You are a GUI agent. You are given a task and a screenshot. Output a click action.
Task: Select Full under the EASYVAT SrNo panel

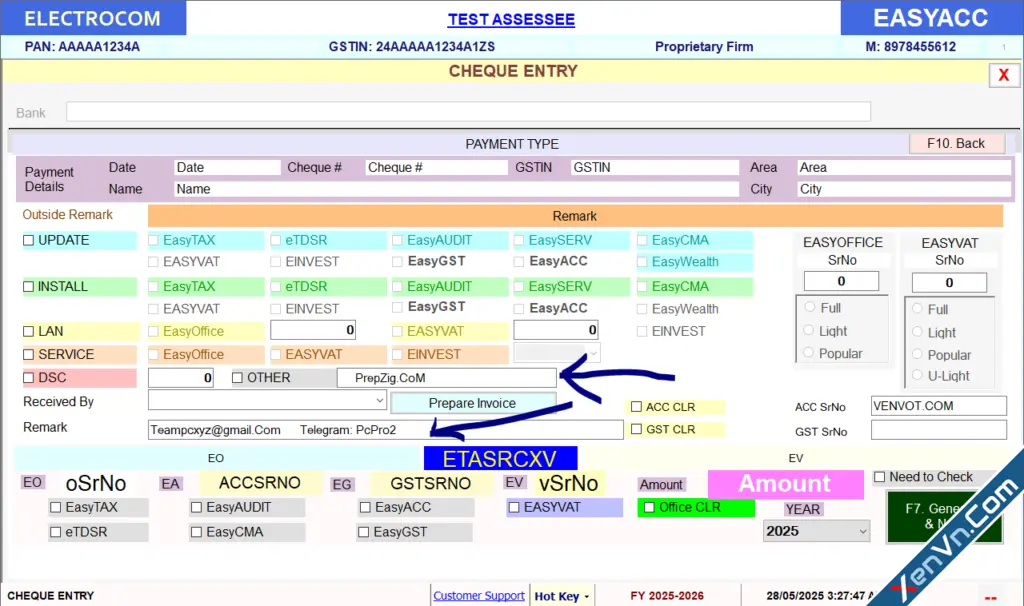point(918,308)
